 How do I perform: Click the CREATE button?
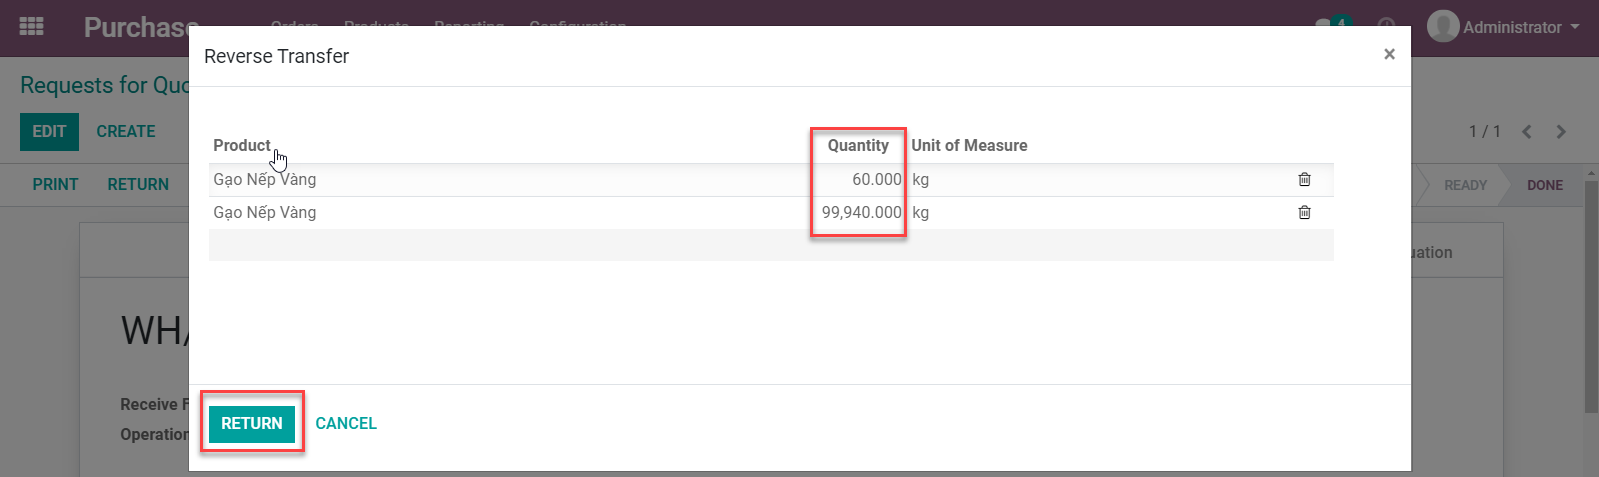point(126,132)
